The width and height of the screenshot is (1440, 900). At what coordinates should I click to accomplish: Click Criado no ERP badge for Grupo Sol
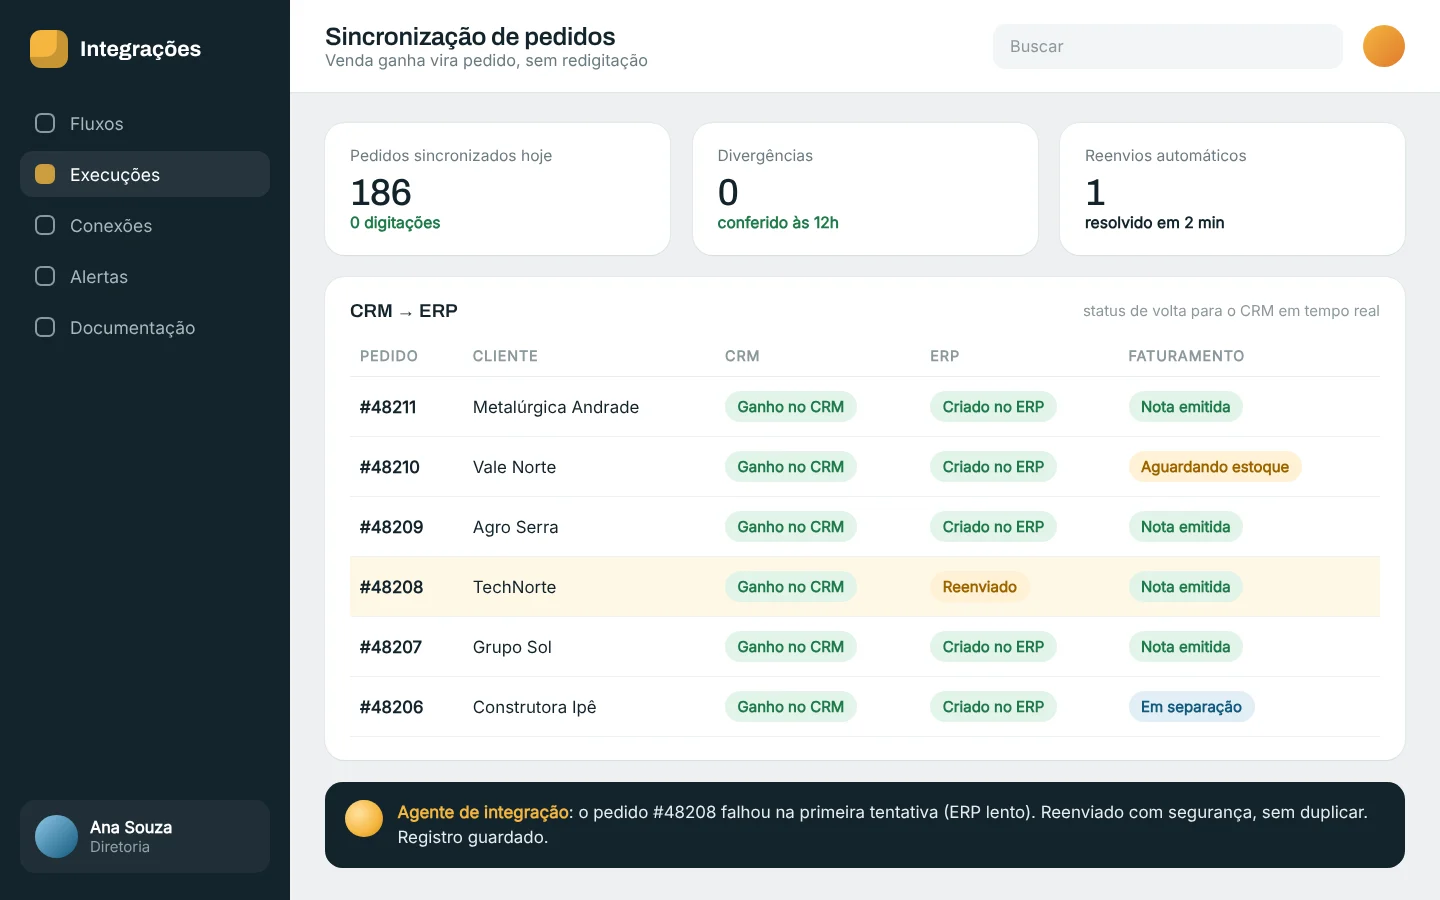click(x=993, y=647)
